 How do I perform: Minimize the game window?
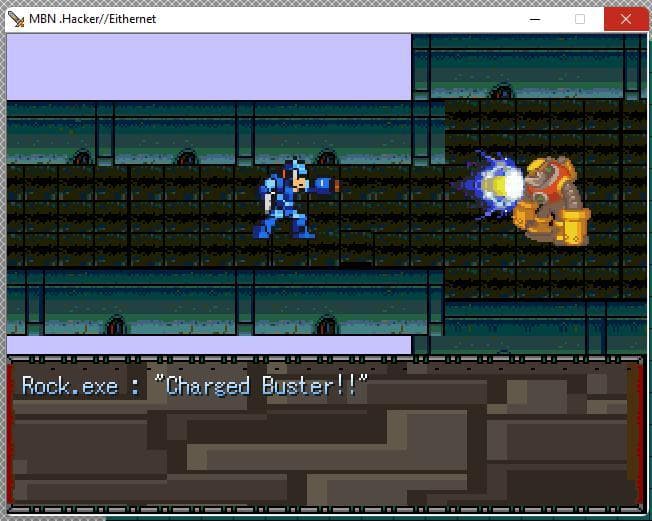click(x=535, y=19)
